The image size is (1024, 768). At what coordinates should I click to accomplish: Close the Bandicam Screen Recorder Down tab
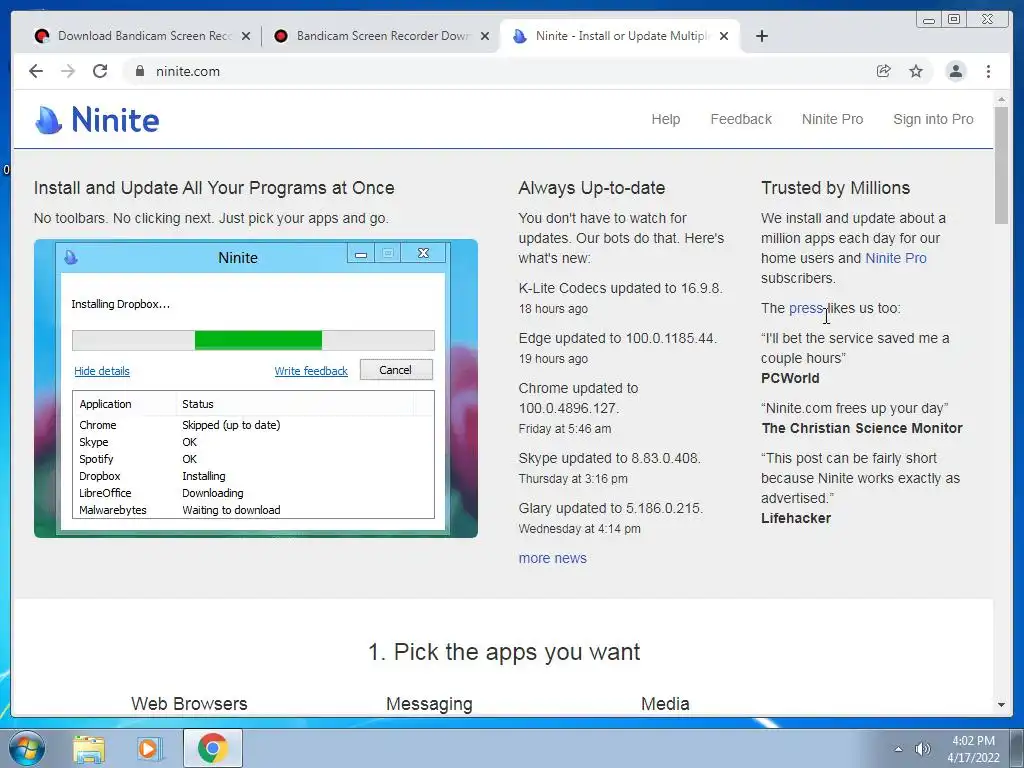point(485,36)
